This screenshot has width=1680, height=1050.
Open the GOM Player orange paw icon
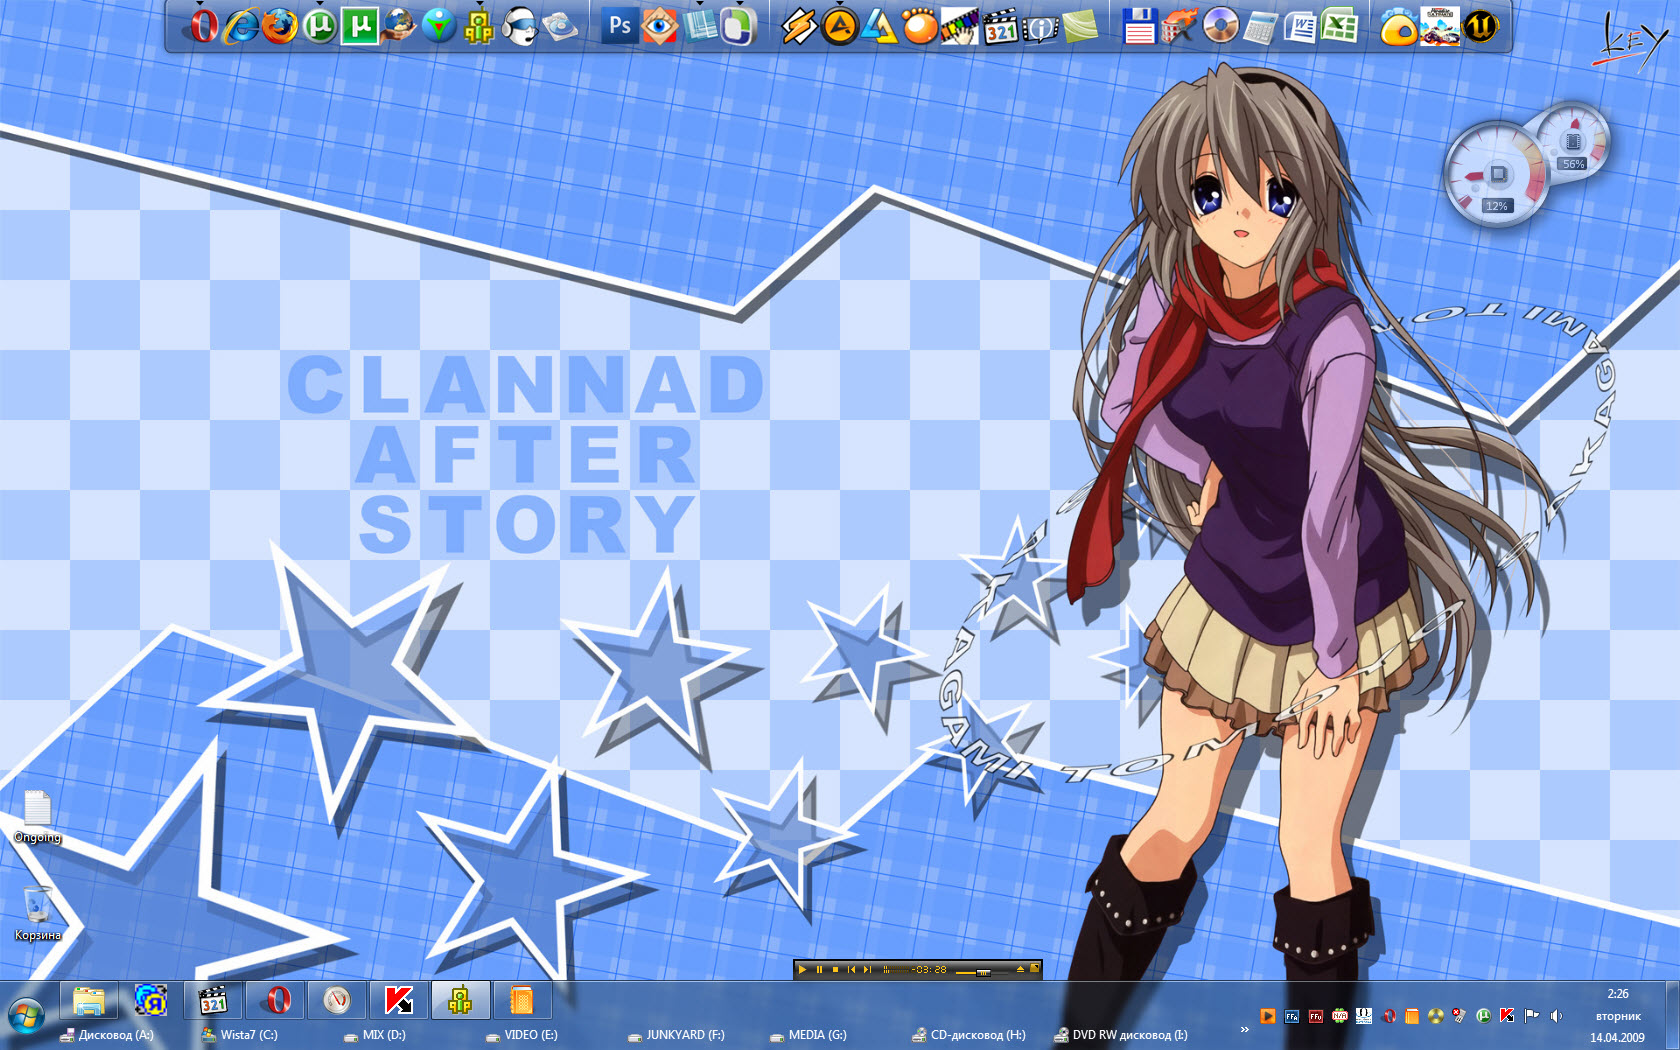(919, 26)
